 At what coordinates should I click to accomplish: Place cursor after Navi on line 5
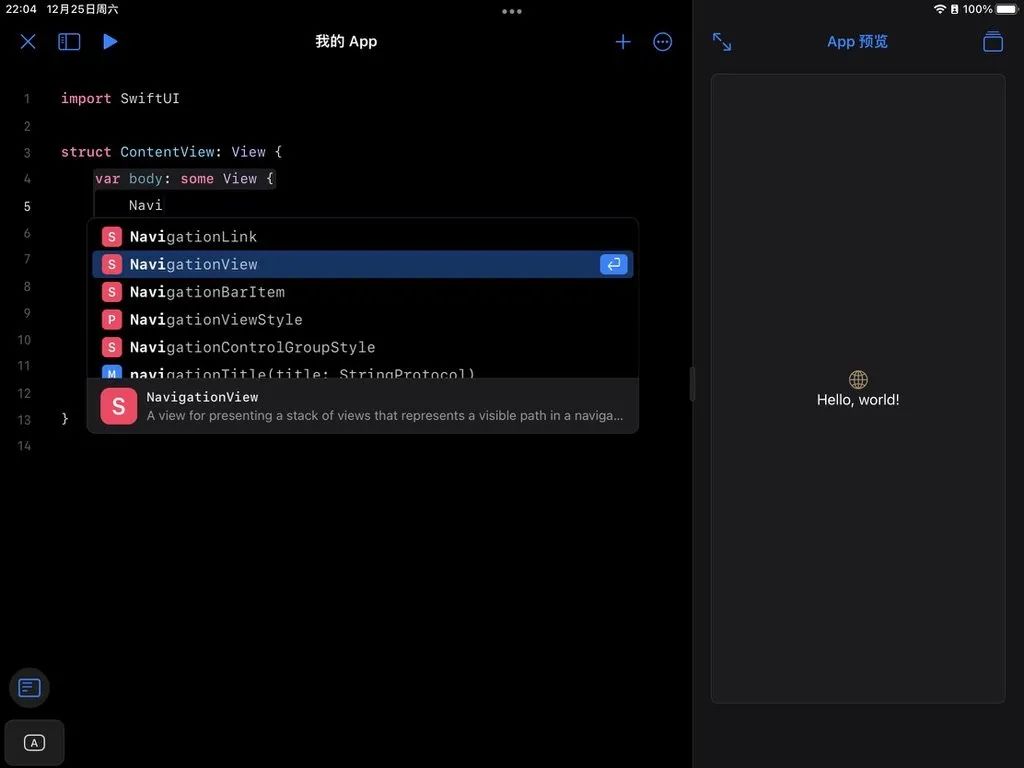click(163, 206)
